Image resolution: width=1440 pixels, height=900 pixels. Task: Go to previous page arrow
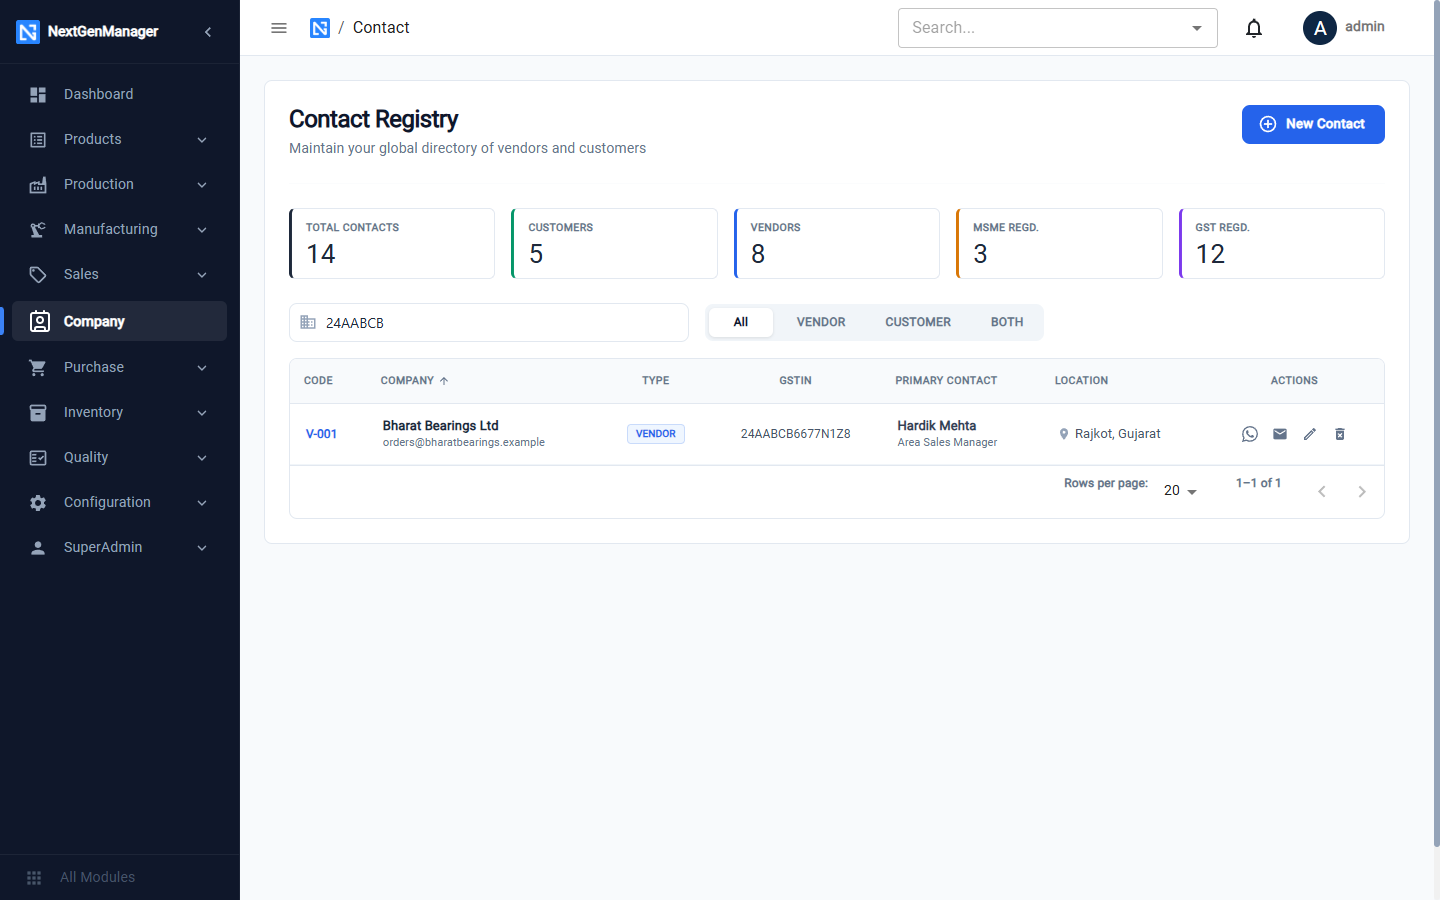coord(1322,491)
